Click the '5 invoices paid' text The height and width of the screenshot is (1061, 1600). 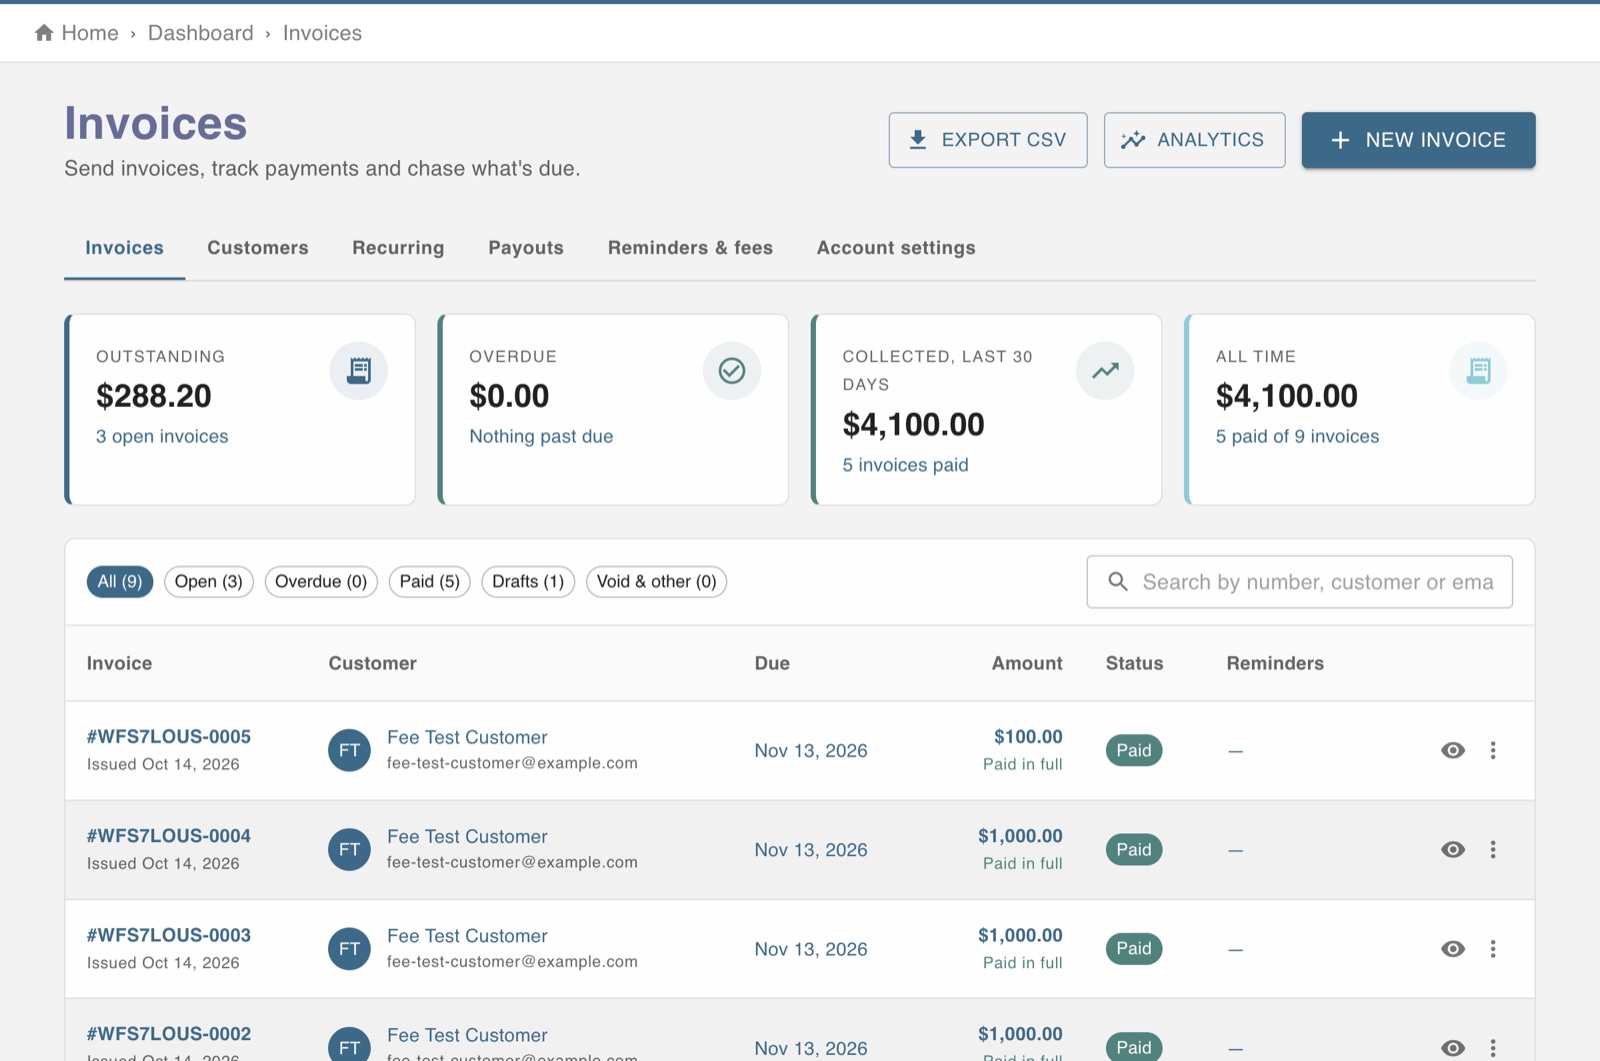tap(905, 465)
